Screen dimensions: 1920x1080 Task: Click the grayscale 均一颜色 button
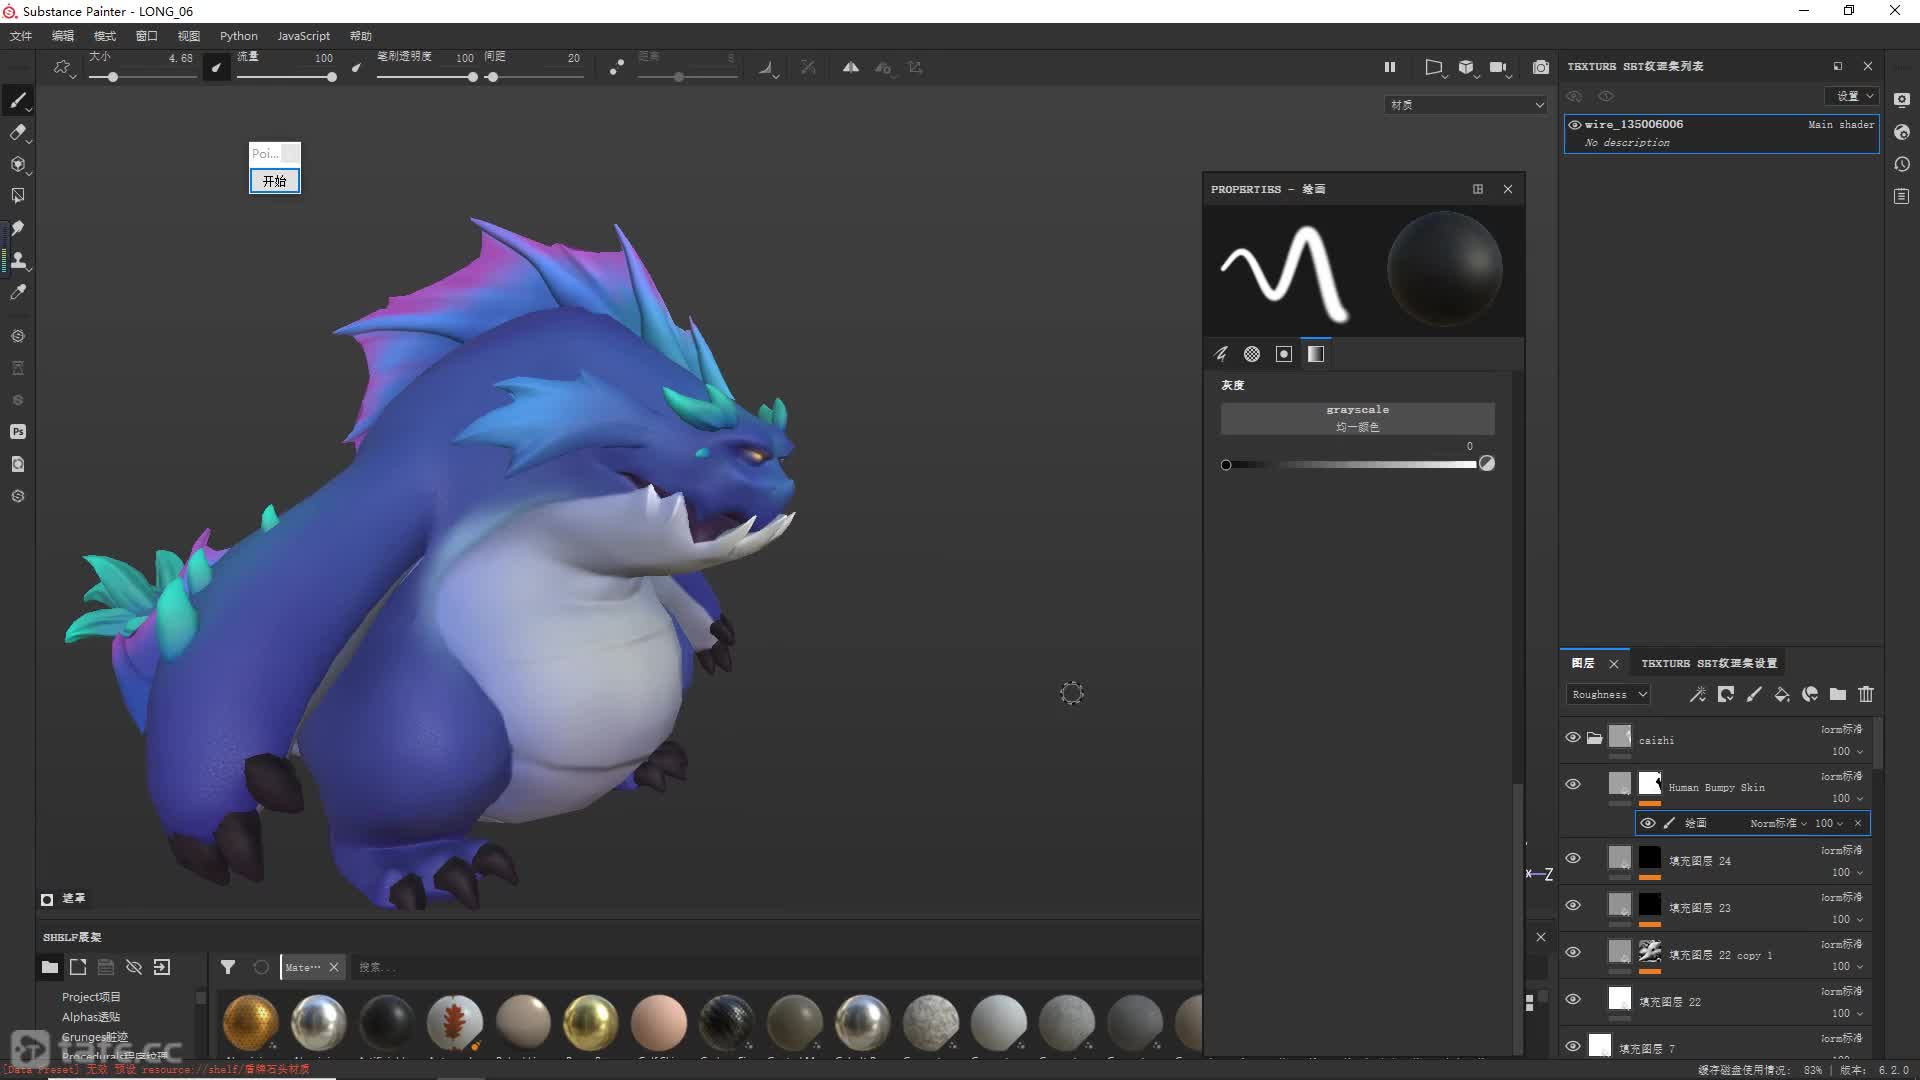click(1357, 418)
